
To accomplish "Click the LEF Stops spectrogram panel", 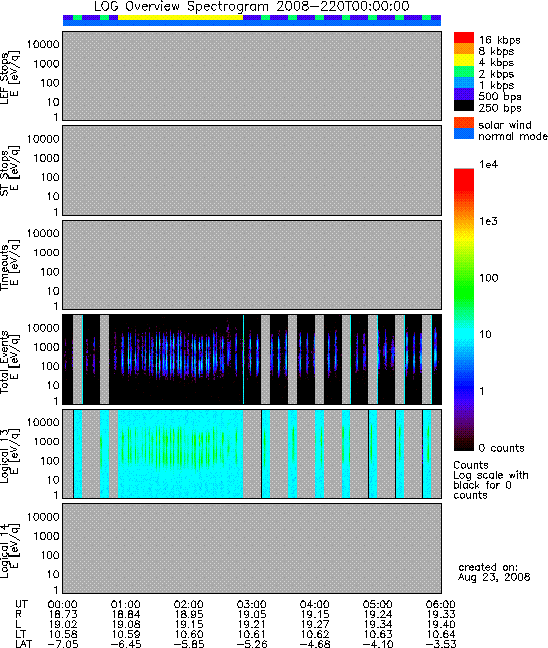I will [x=252, y=76].
